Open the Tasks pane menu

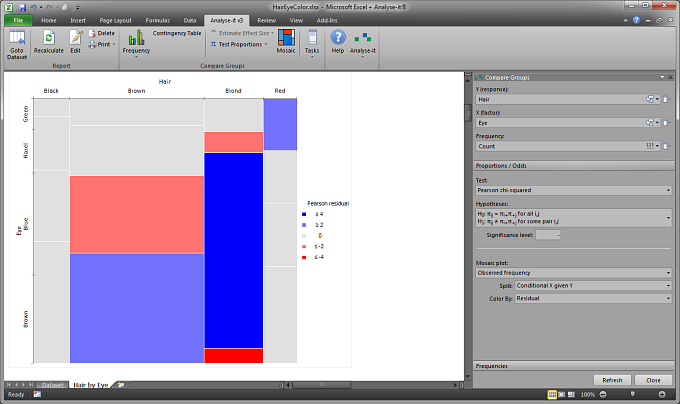click(312, 43)
